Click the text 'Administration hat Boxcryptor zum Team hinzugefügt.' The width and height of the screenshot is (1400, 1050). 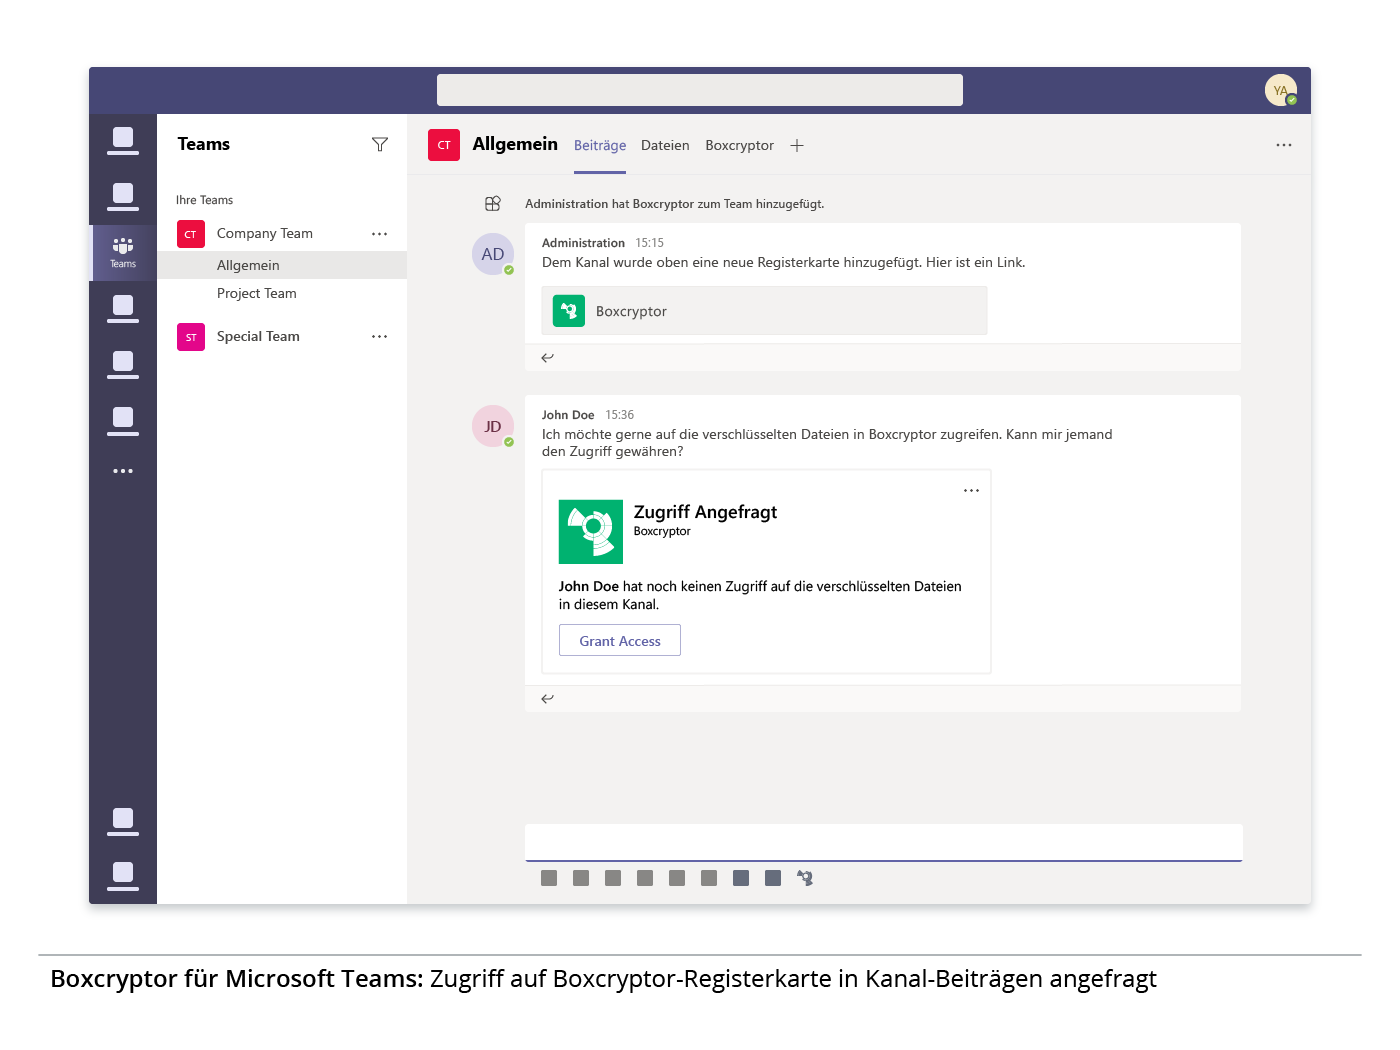tap(675, 204)
